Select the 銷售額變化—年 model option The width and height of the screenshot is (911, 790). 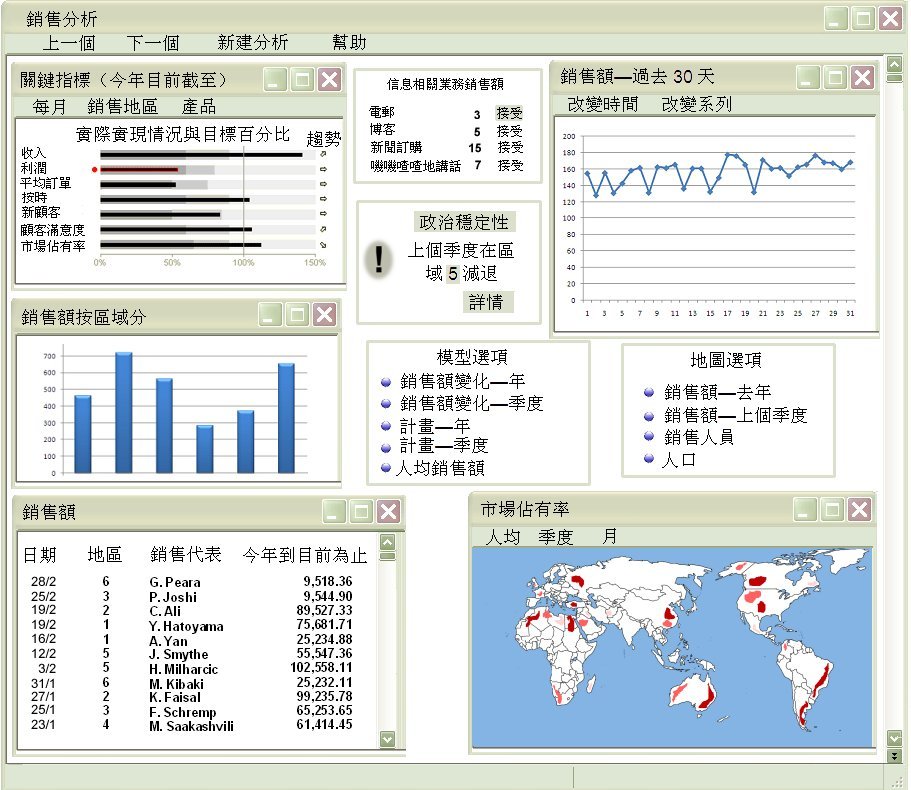click(386, 381)
